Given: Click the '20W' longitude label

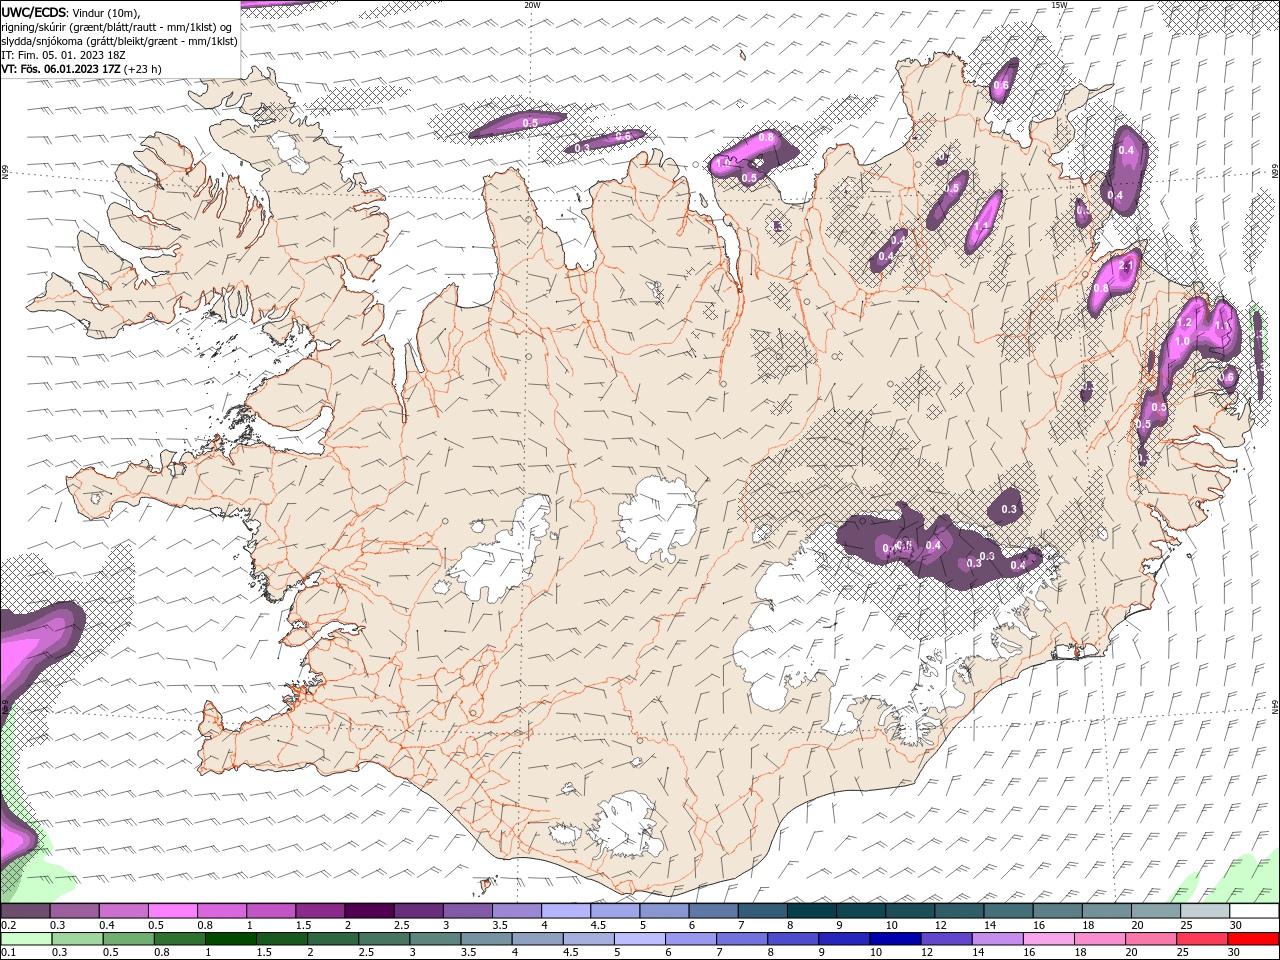Looking at the screenshot, I should click(532, 5).
